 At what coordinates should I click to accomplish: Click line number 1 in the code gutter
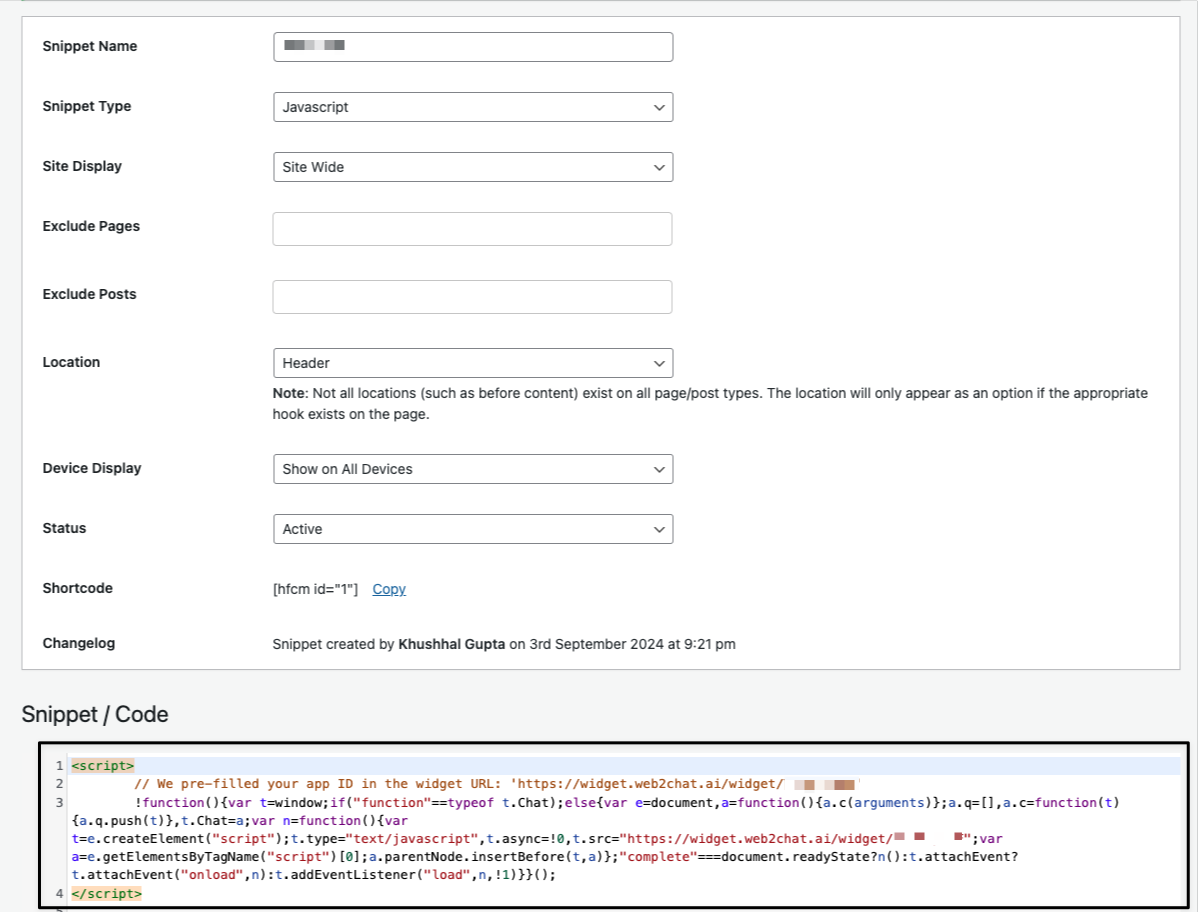point(60,765)
